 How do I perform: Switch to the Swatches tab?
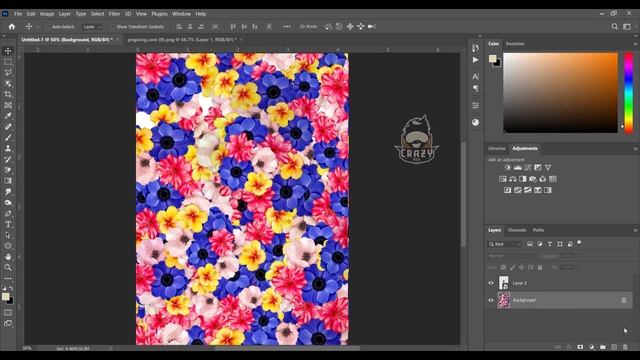point(515,44)
